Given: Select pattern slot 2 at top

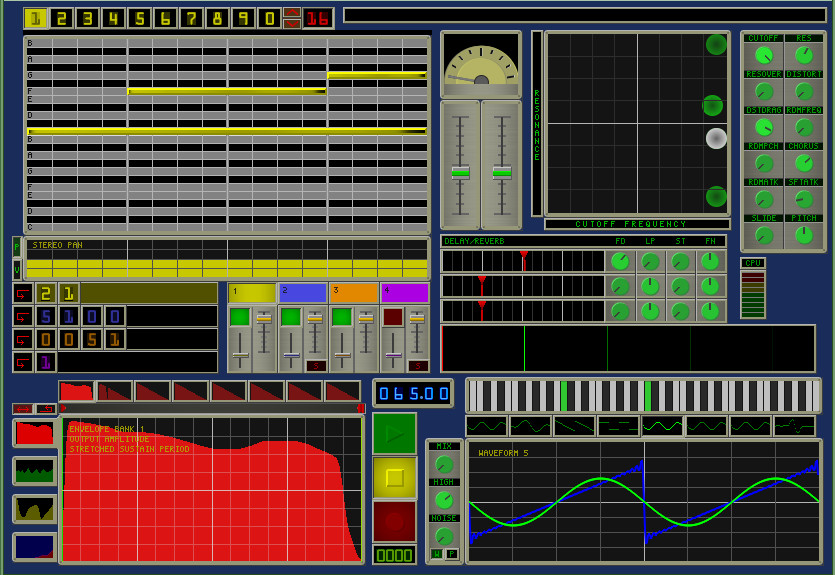Looking at the screenshot, I should (62, 19).
